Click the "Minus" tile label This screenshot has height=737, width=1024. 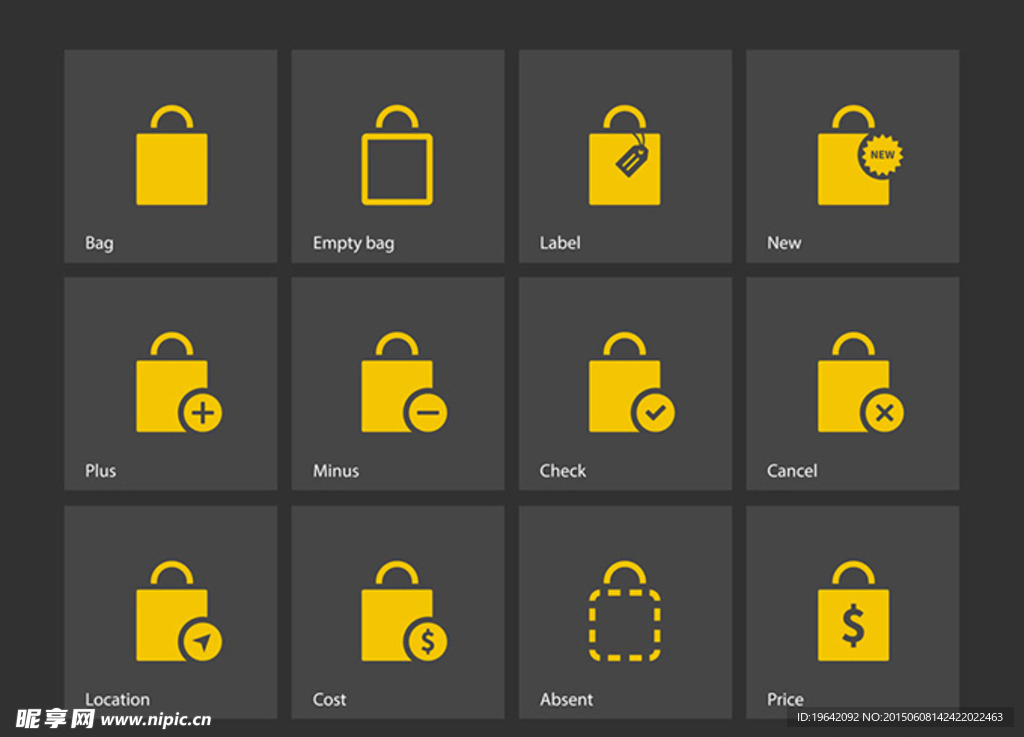click(x=336, y=471)
